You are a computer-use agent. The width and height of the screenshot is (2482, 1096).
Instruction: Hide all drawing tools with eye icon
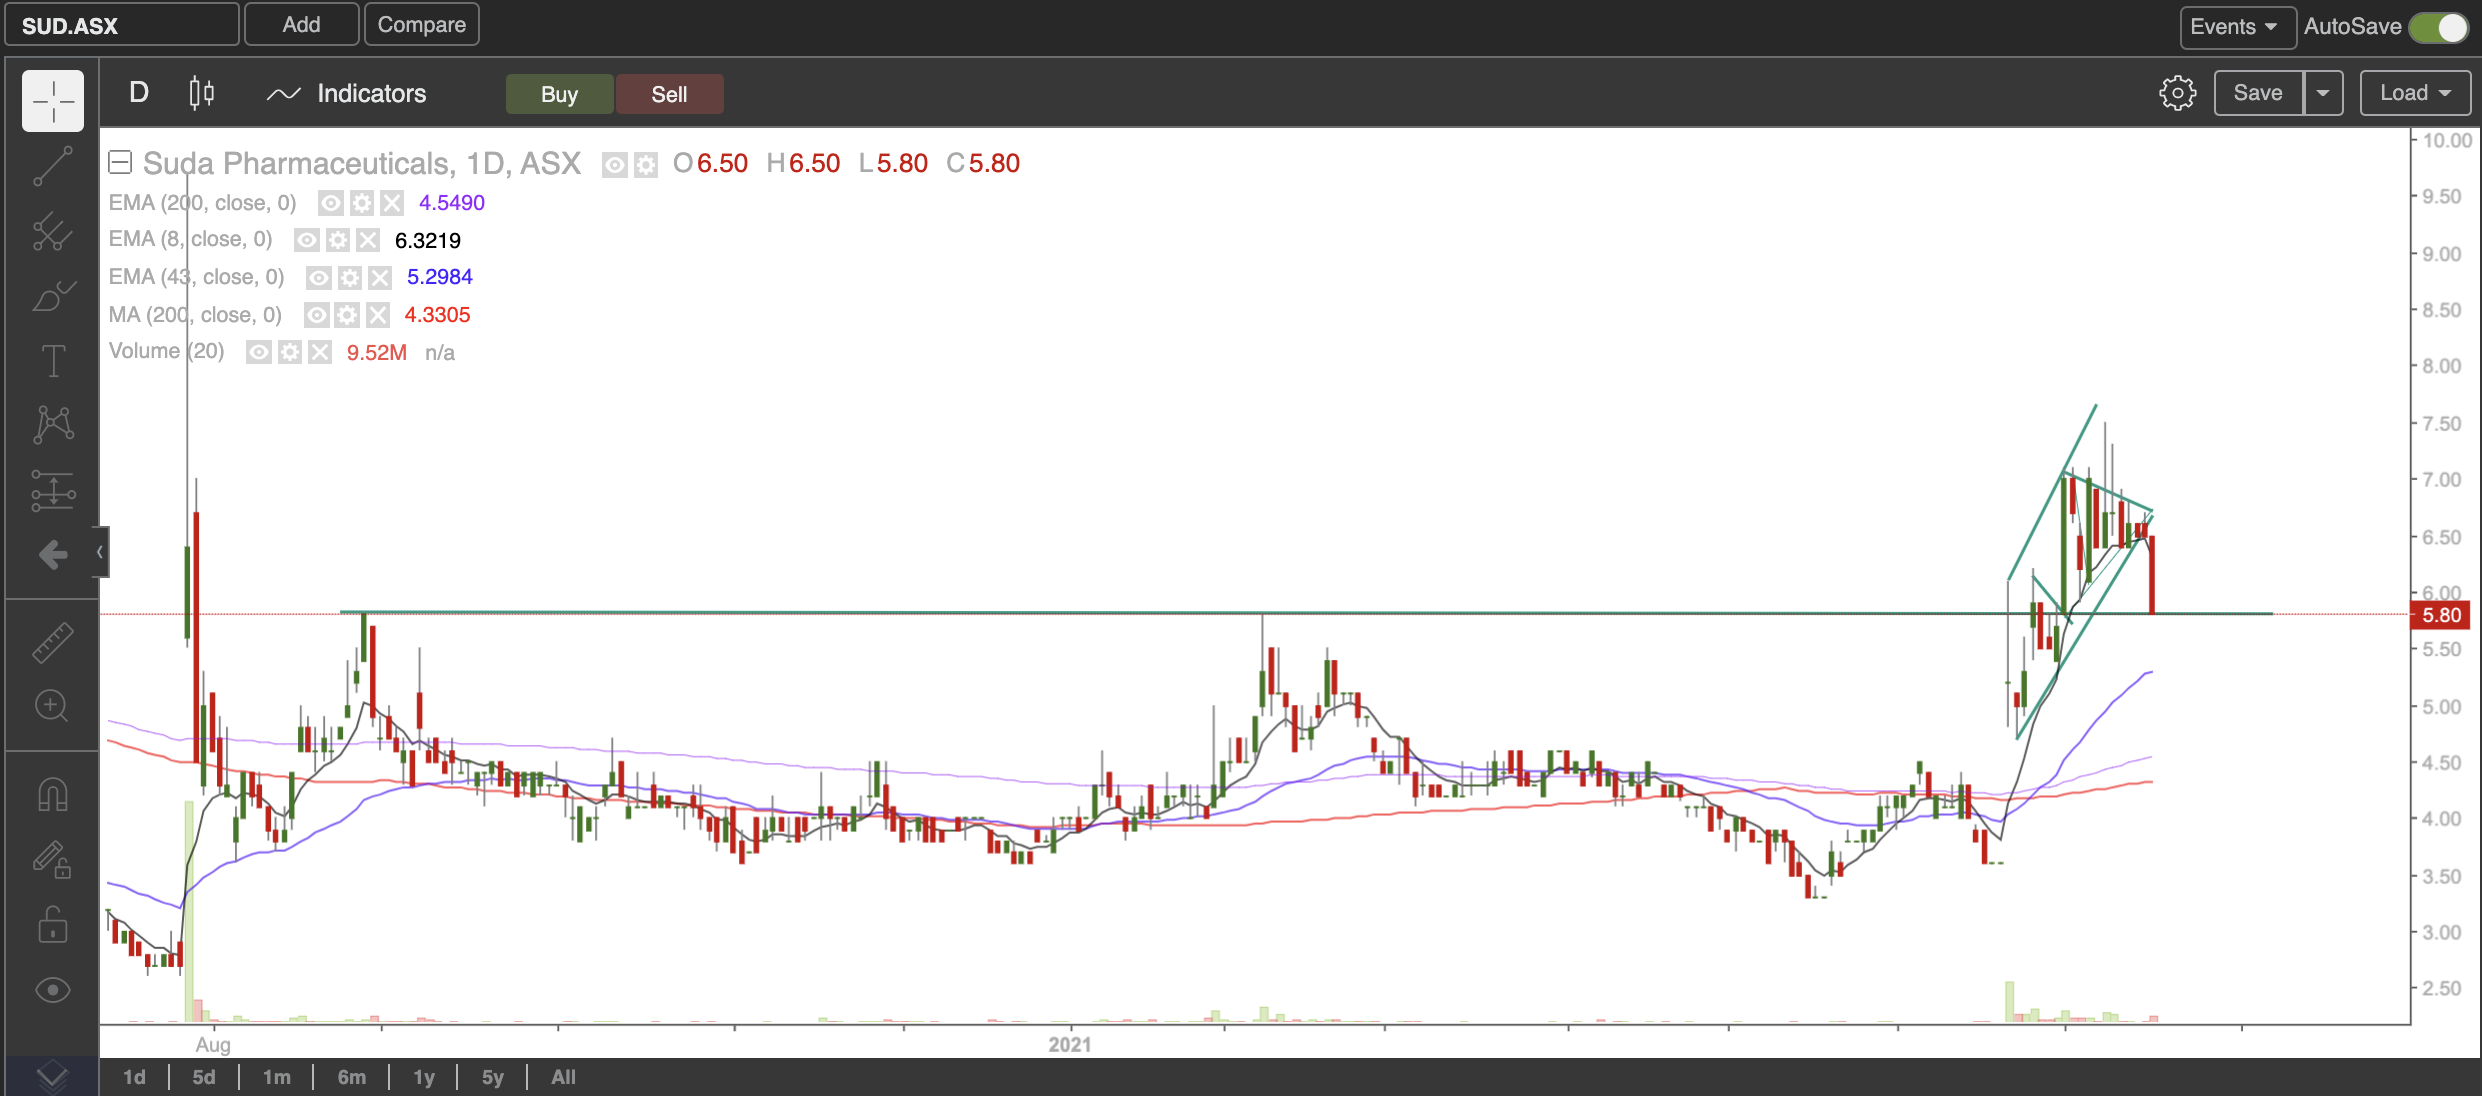[53, 990]
